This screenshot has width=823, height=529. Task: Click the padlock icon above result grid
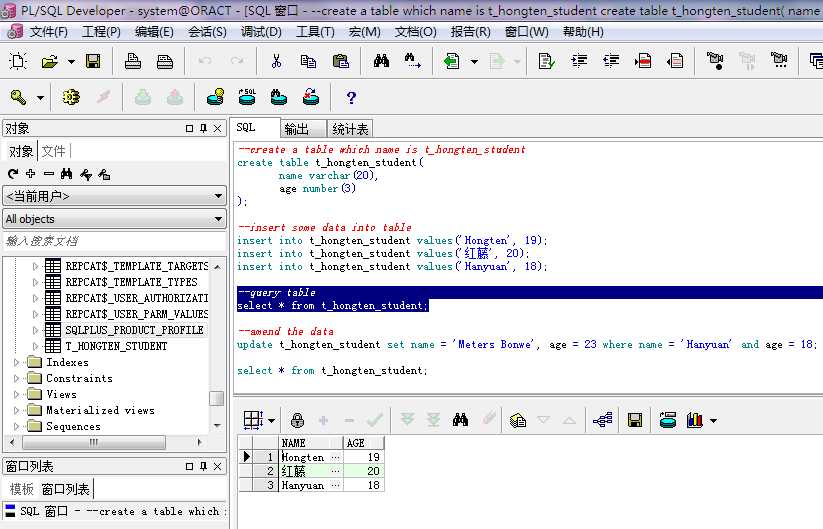(297, 420)
